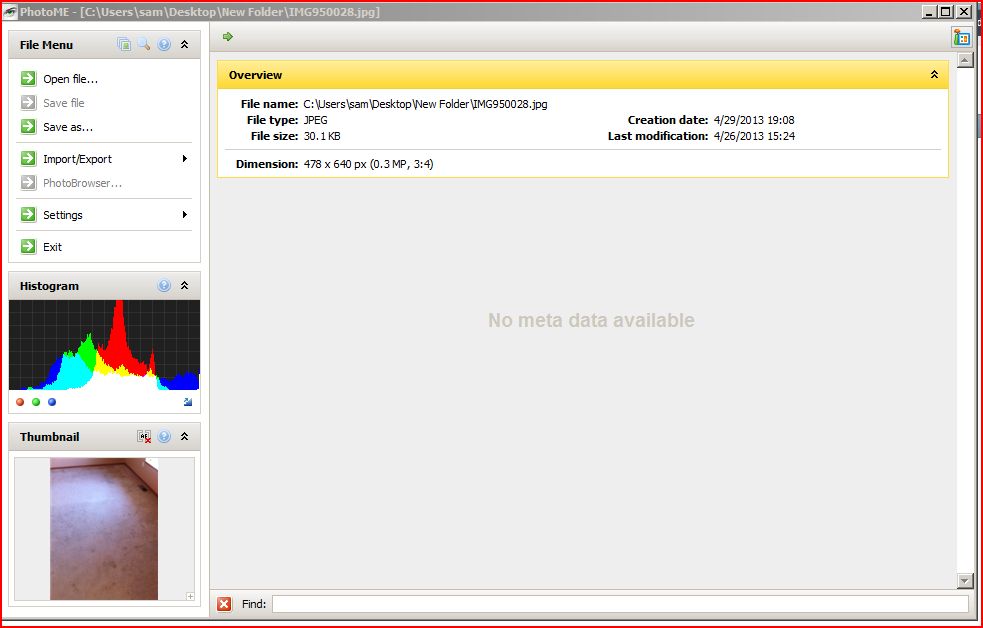Select Save as... in File Menu
This screenshot has height=628, width=983.
click(67, 127)
